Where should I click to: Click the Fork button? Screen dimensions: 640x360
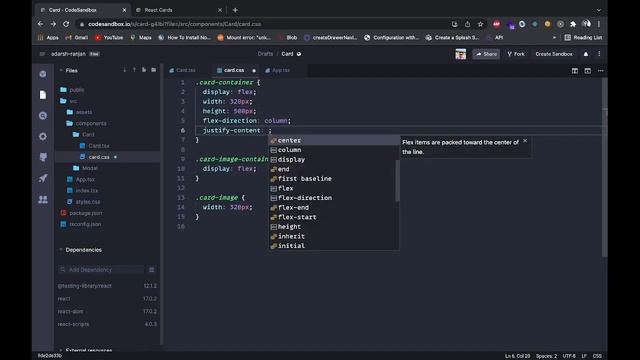(x=516, y=54)
